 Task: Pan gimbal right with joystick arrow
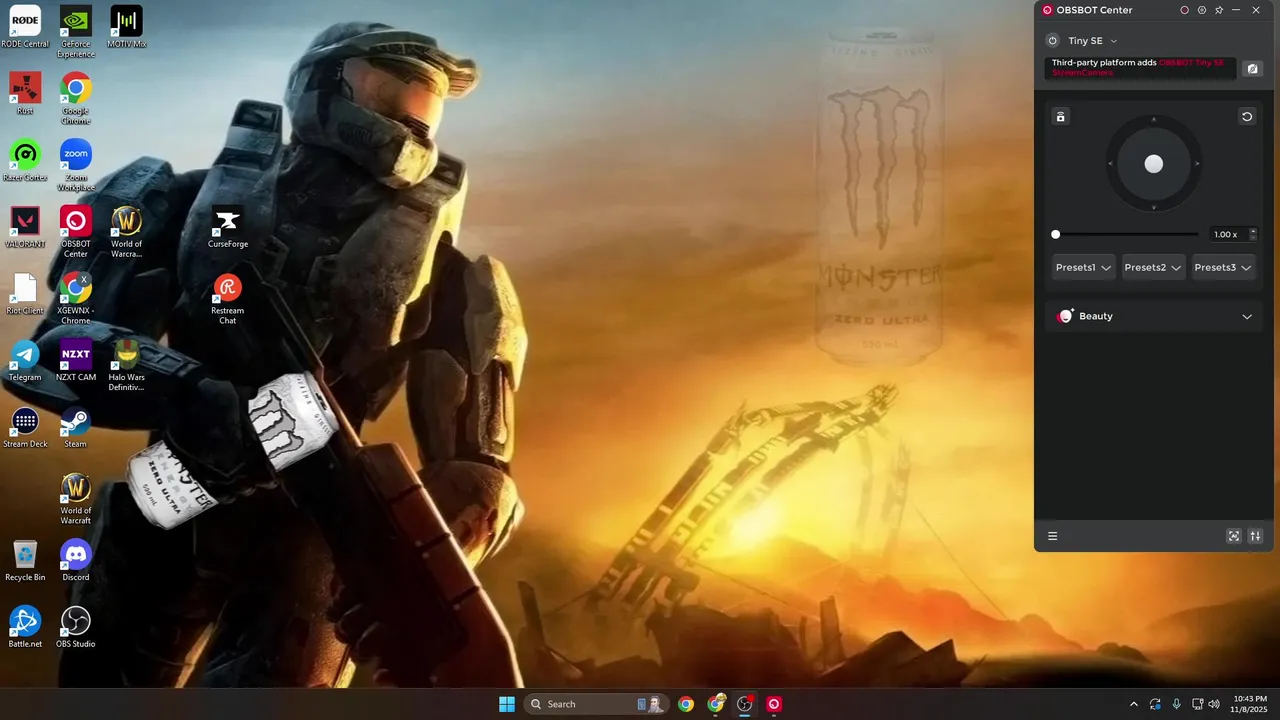[x=1198, y=164]
